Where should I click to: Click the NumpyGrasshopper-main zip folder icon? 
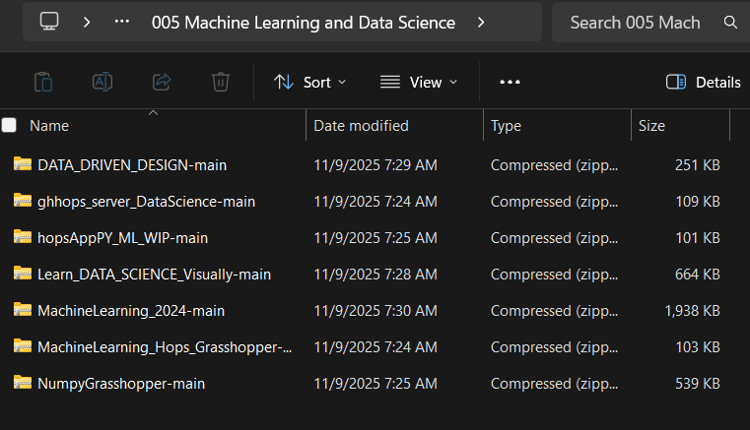pos(22,383)
